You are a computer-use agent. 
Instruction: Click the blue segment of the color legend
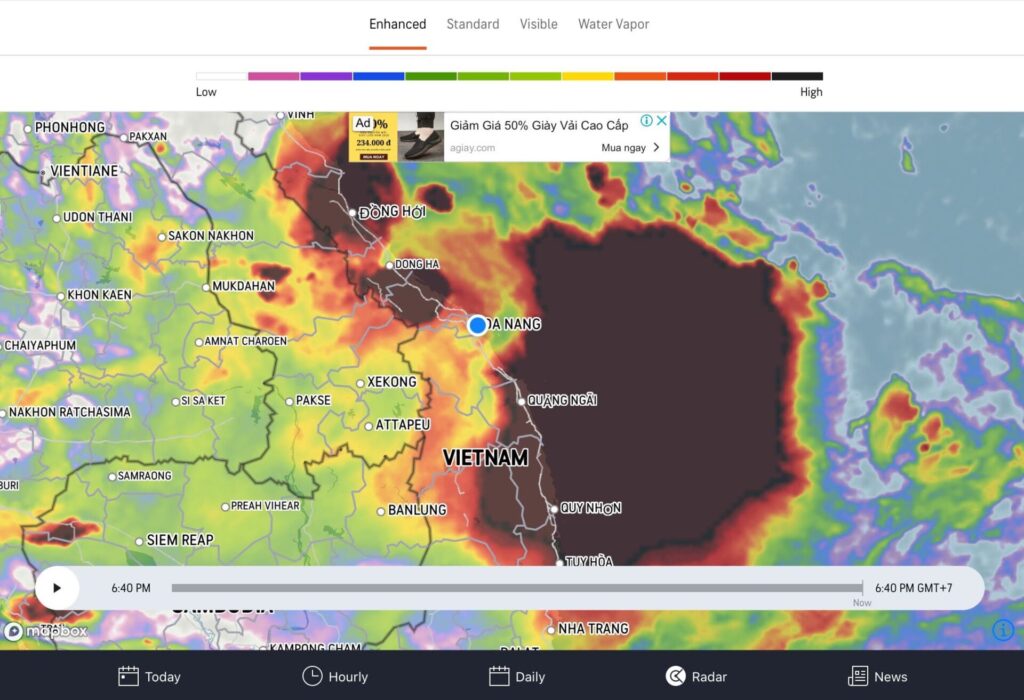click(379, 76)
